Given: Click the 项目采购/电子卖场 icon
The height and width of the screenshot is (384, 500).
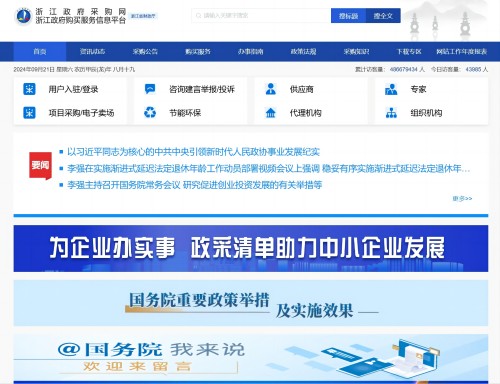Looking at the screenshot, I should pos(29,113).
